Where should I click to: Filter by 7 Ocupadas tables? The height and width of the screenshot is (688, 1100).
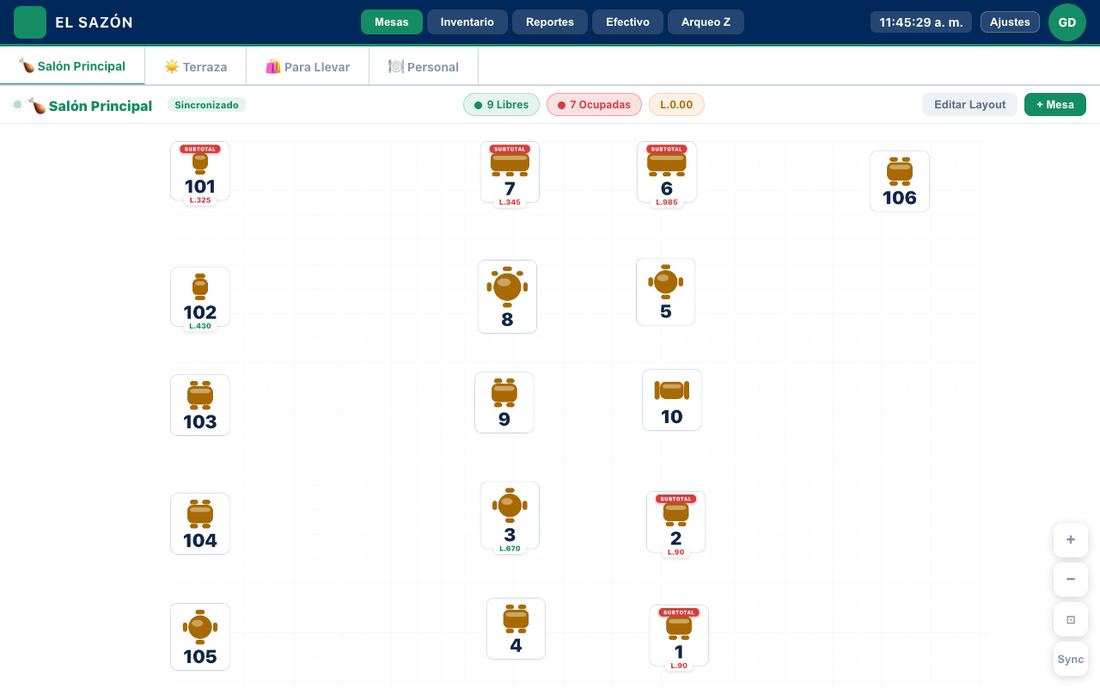[594, 104]
